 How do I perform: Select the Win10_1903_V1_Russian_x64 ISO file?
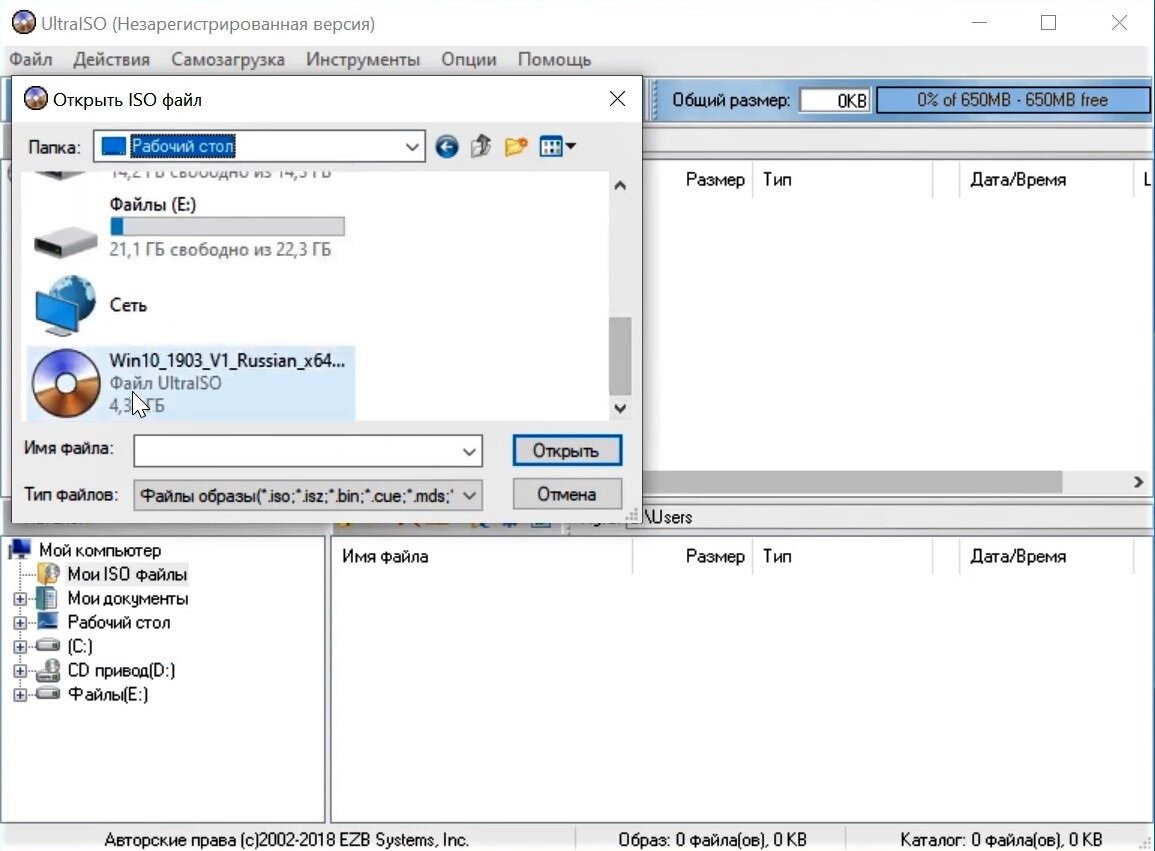tap(191, 383)
